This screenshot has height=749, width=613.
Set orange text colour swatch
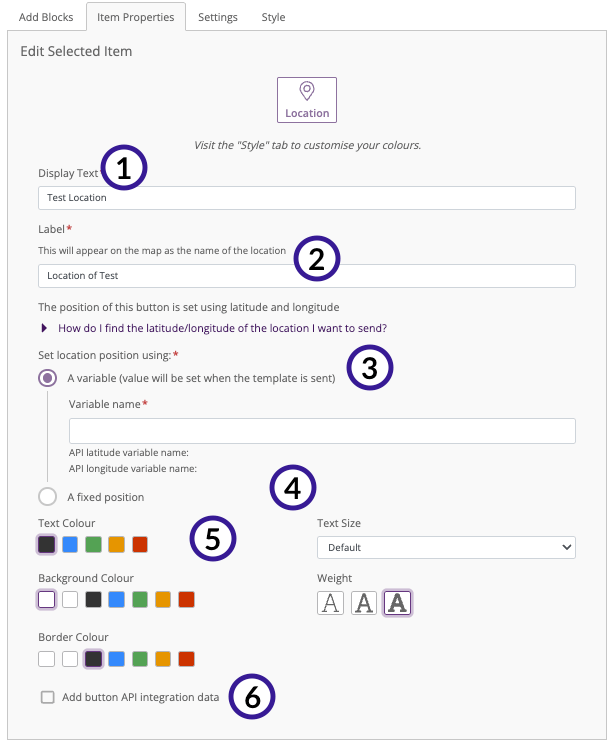coord(116,545)
